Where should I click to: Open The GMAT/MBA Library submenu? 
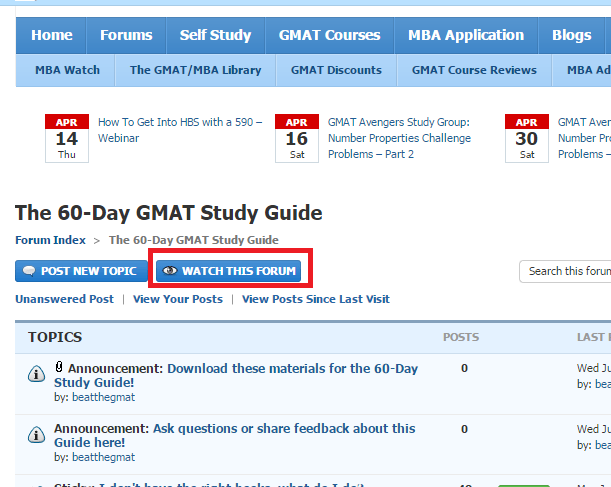pyautogui.click(x=196, y=70)
